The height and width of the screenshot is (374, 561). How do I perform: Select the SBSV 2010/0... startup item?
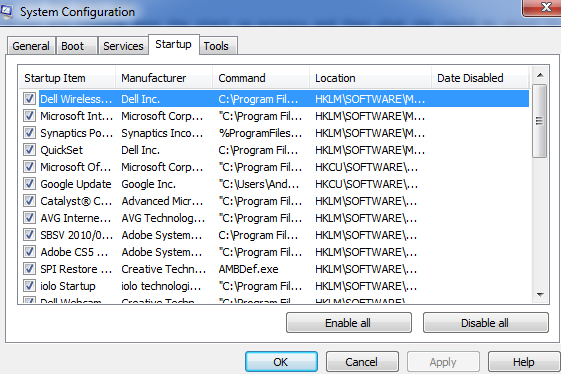(x=76, y=235)
